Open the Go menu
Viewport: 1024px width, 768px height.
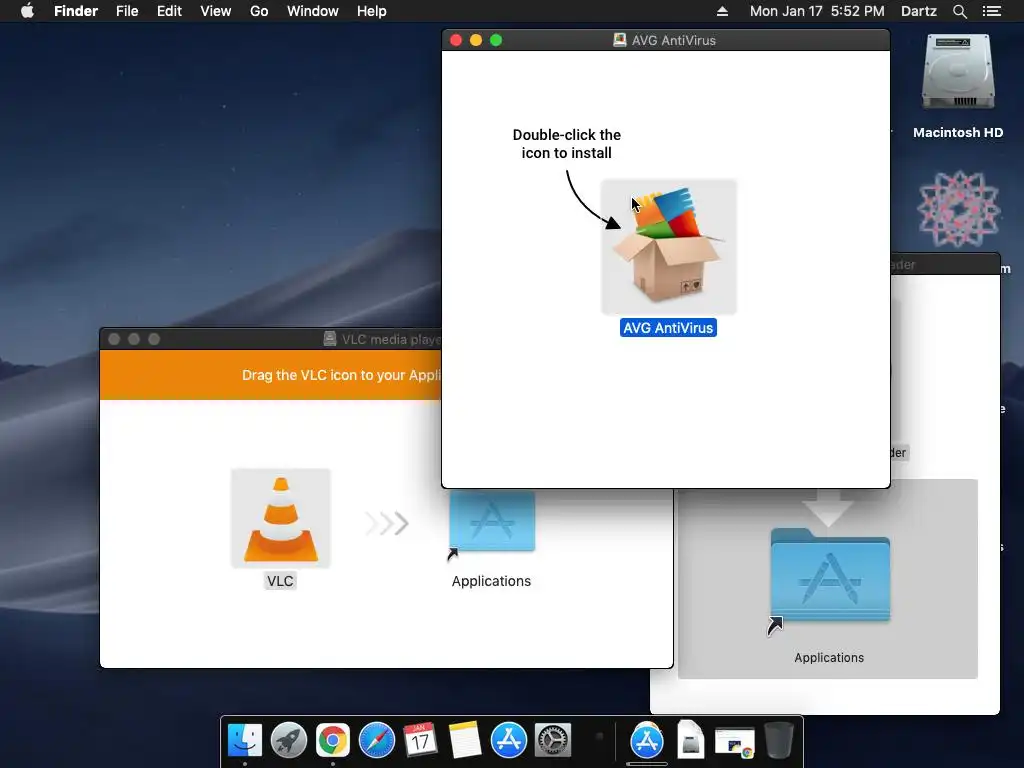259,11
